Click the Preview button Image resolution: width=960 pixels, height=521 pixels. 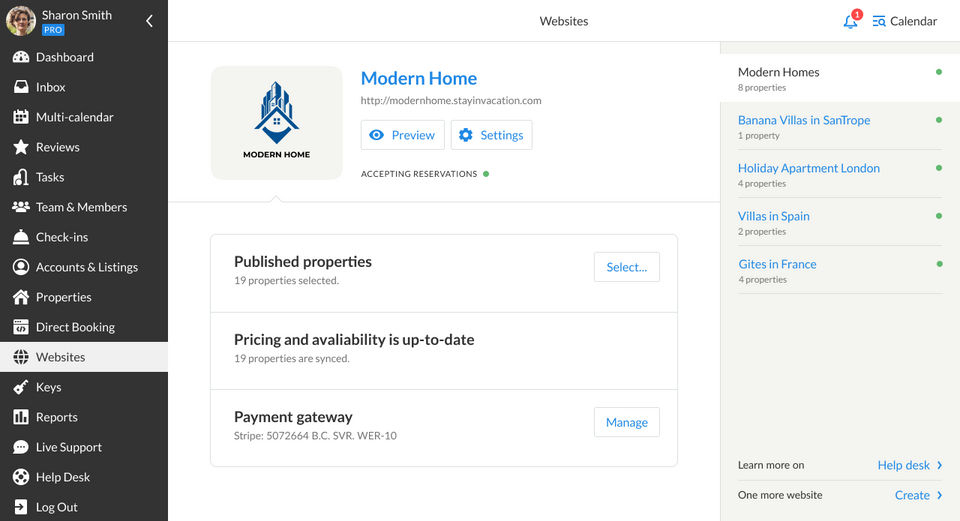[x=402, y=135]
